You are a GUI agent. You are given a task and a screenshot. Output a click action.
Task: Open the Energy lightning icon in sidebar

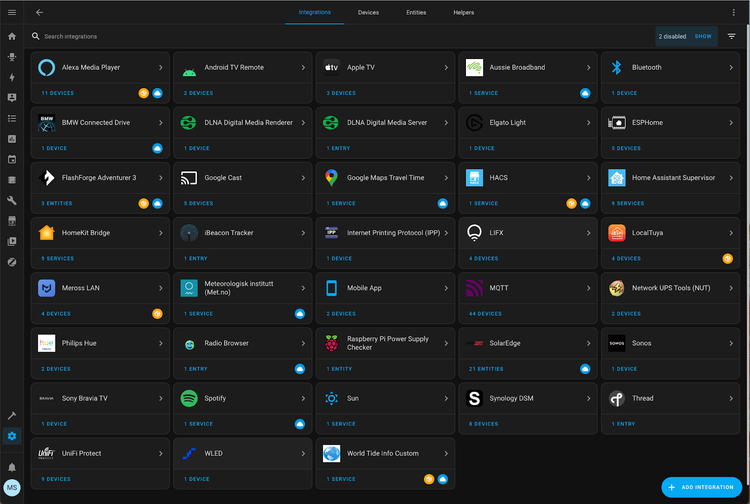[x=12, y=77]
